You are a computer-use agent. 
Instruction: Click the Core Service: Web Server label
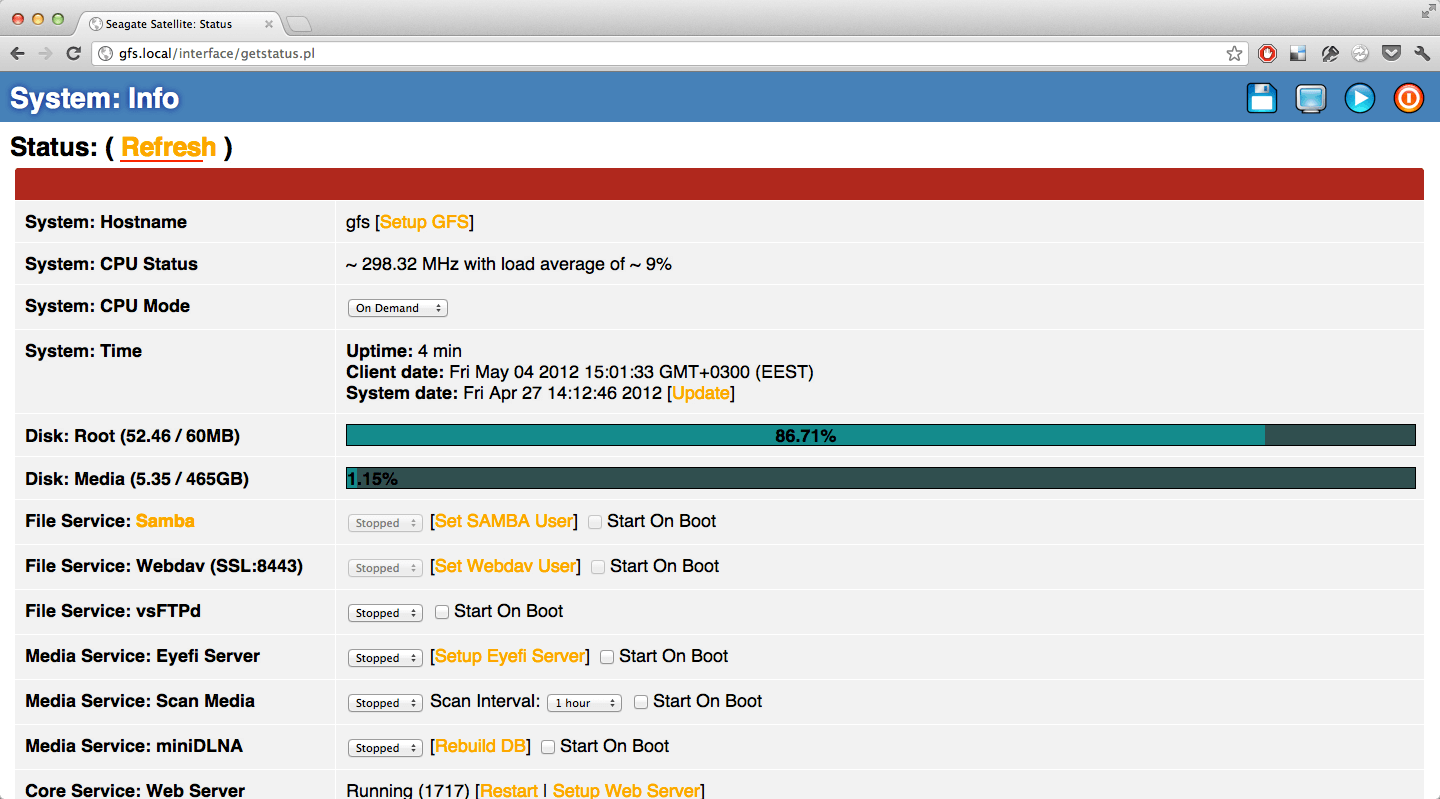pos(135,790)
